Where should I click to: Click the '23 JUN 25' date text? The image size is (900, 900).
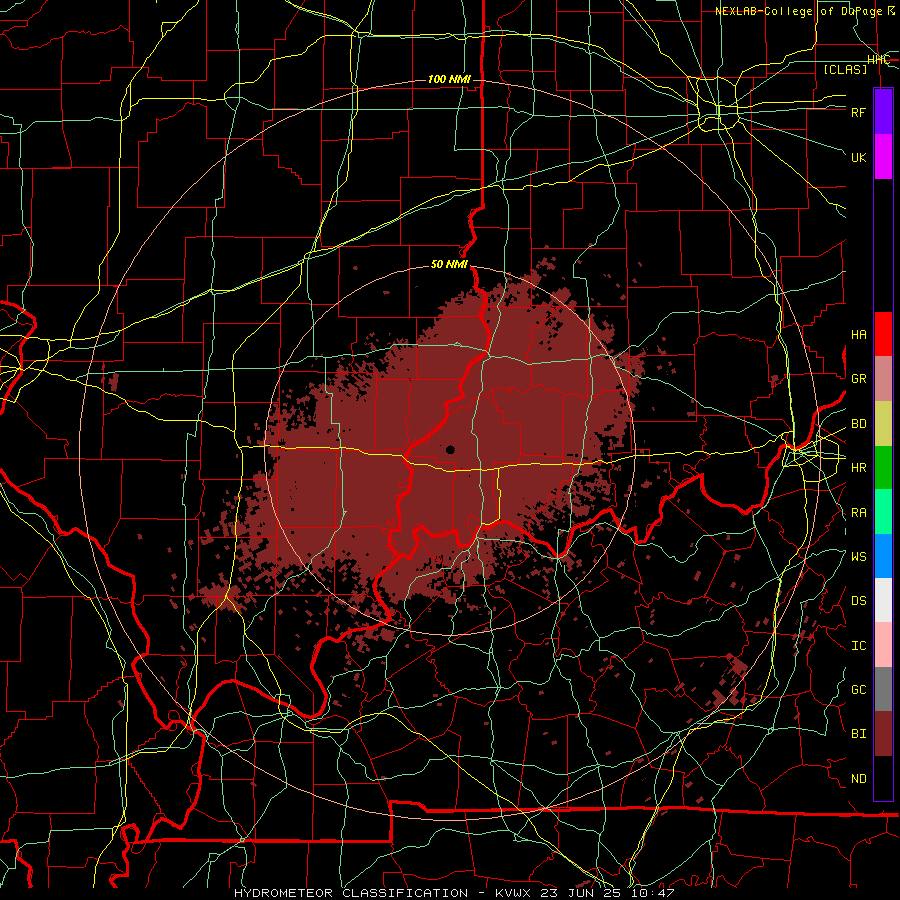[581, 893]
